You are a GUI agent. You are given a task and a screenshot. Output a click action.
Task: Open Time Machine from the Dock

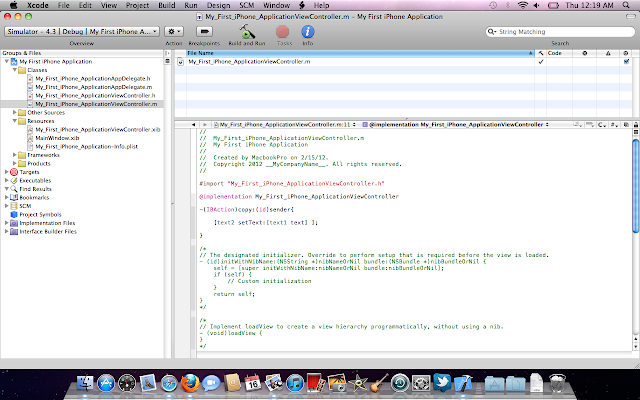(400, 383)
